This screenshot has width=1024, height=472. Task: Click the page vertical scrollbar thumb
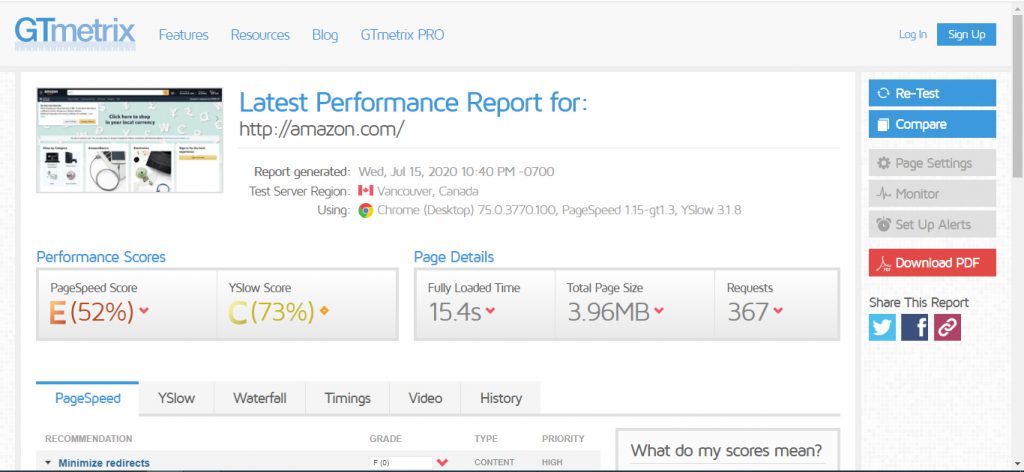click(1017, 98)
